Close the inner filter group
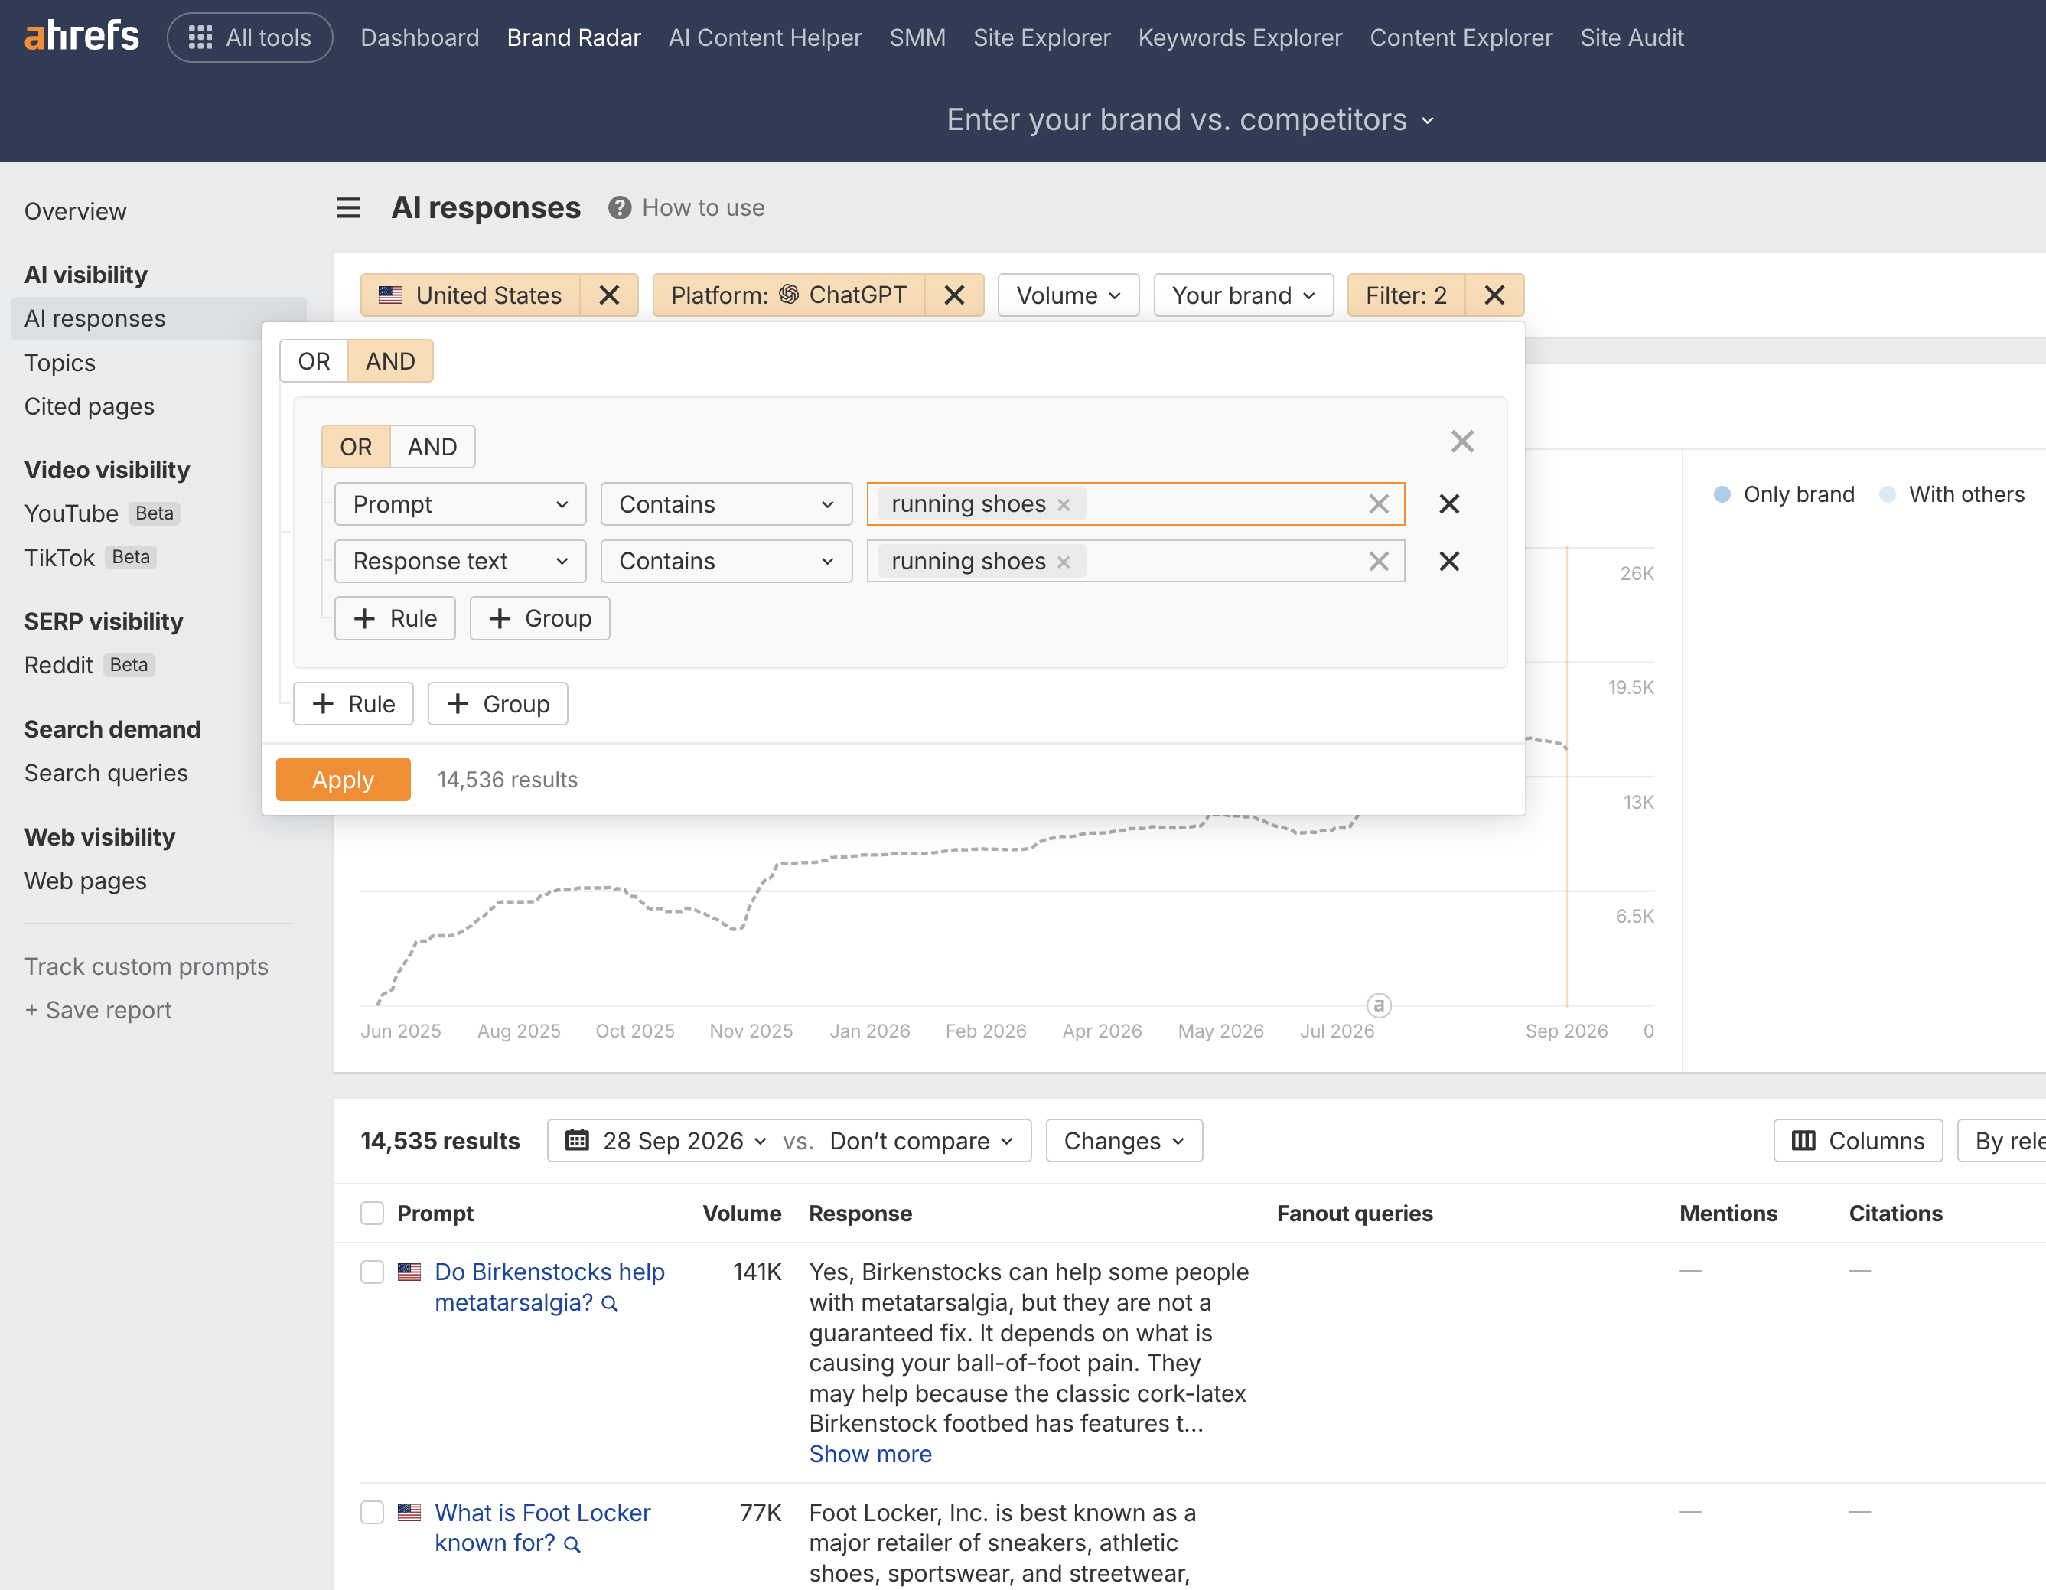 pyautogui.click(x=1462, y=441)
